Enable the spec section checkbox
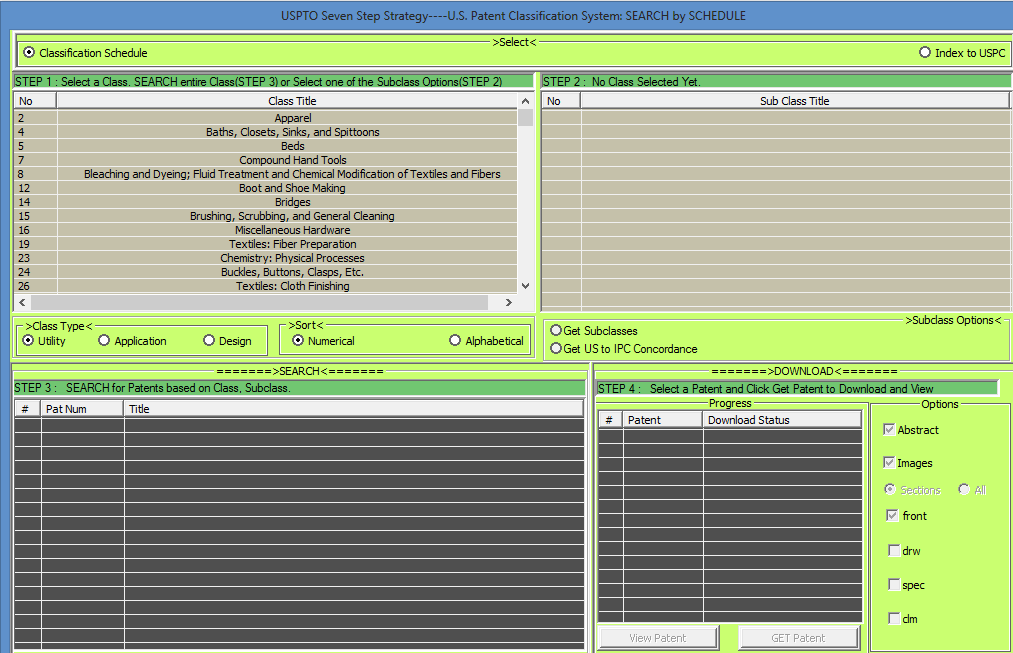Image resolution: width=1013 pixels, height=653 pixels. [894, 585]
